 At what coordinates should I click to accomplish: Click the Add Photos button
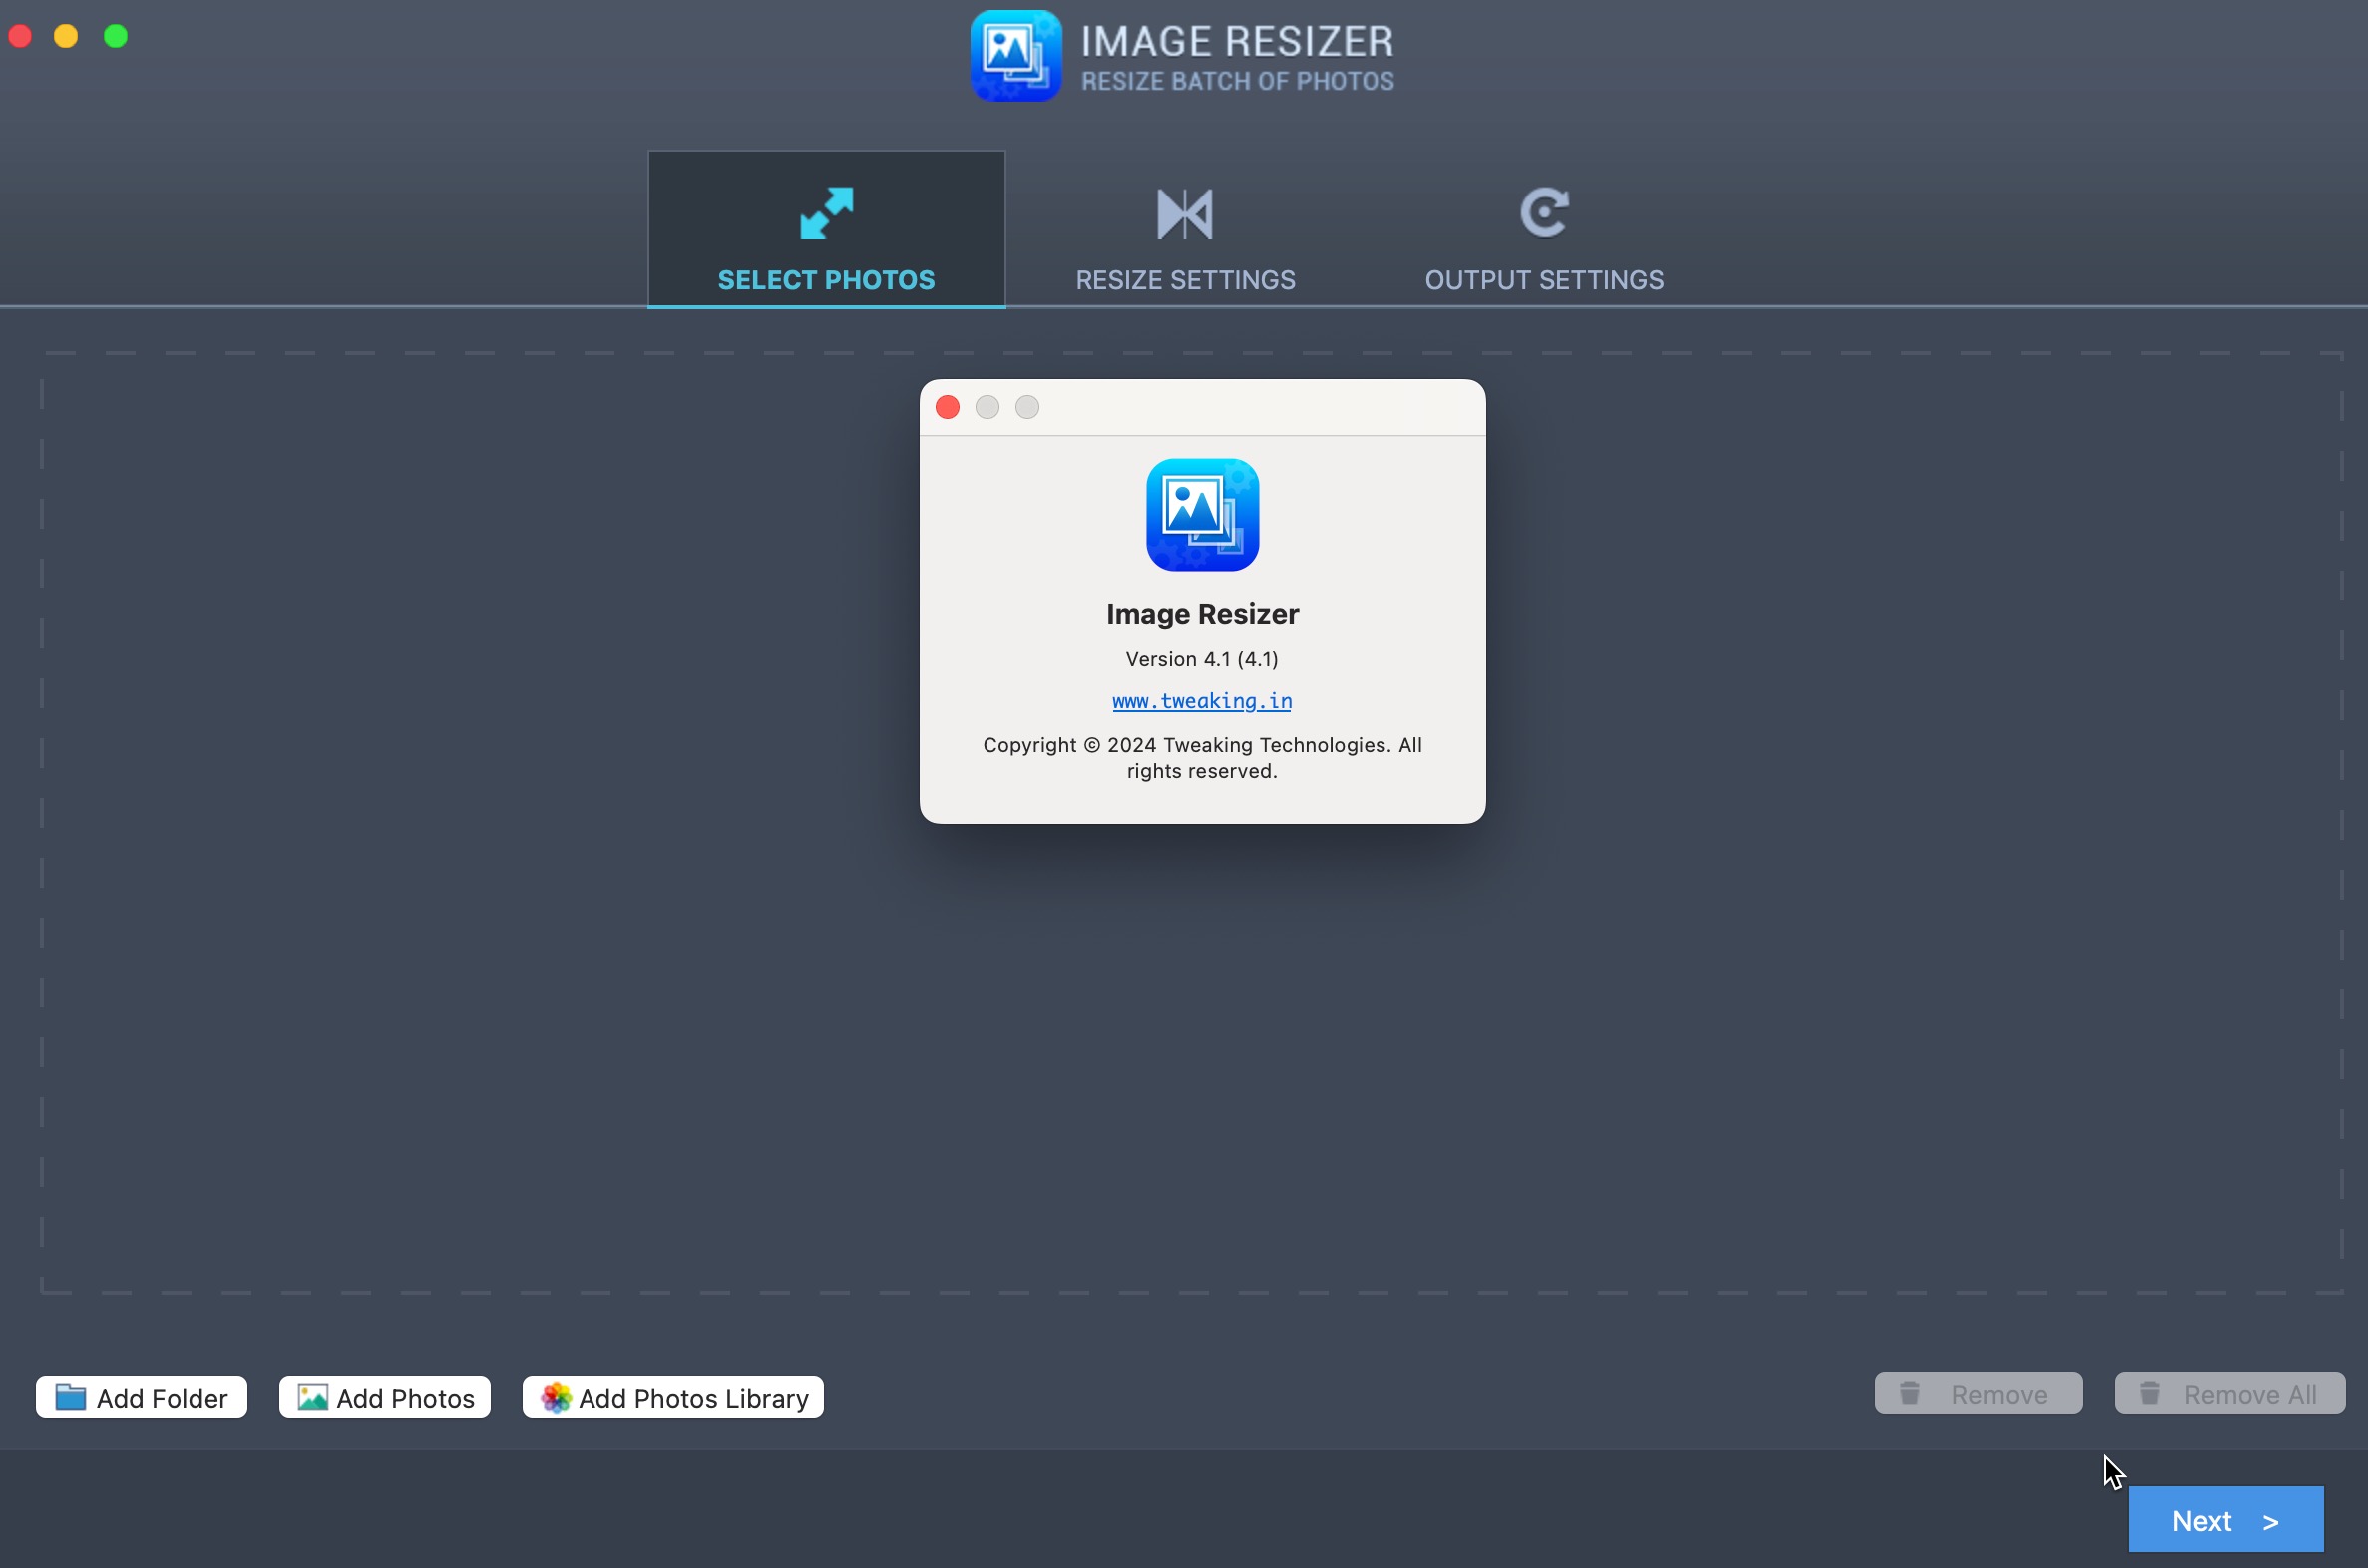pyautogui.click(x=385, y=1398)
